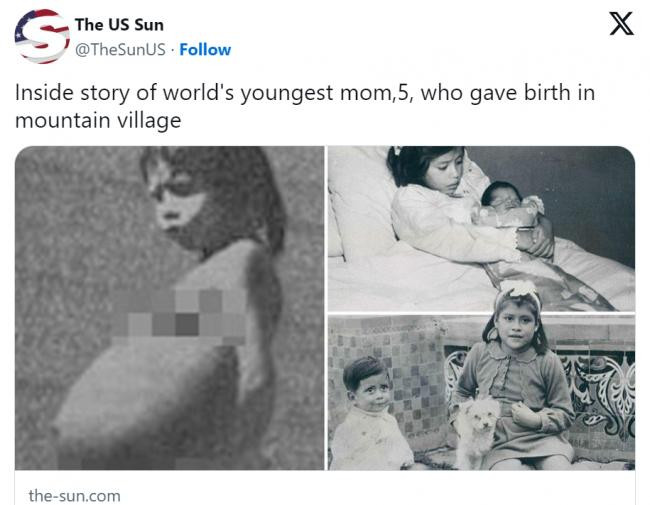
Task: Open the photo of girl holding newborn in bed
Action: [481, 228]
